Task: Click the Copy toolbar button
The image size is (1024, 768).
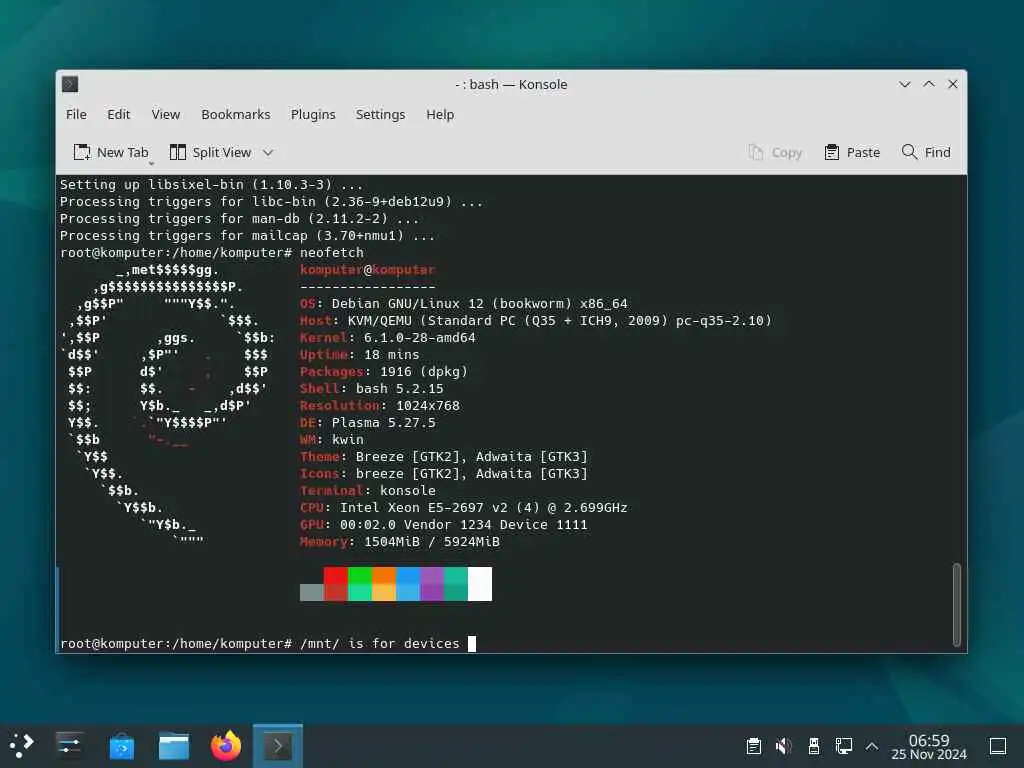Action: click(775, 152)
